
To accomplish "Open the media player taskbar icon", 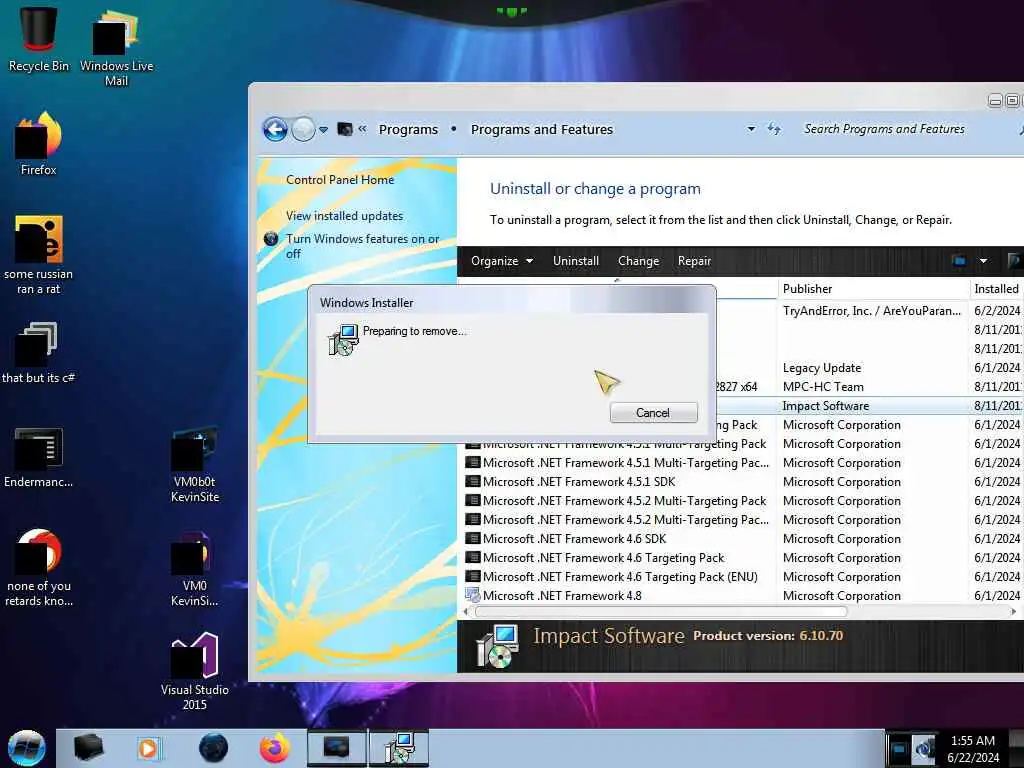I will pyautogui.click(x=148, y=748).
